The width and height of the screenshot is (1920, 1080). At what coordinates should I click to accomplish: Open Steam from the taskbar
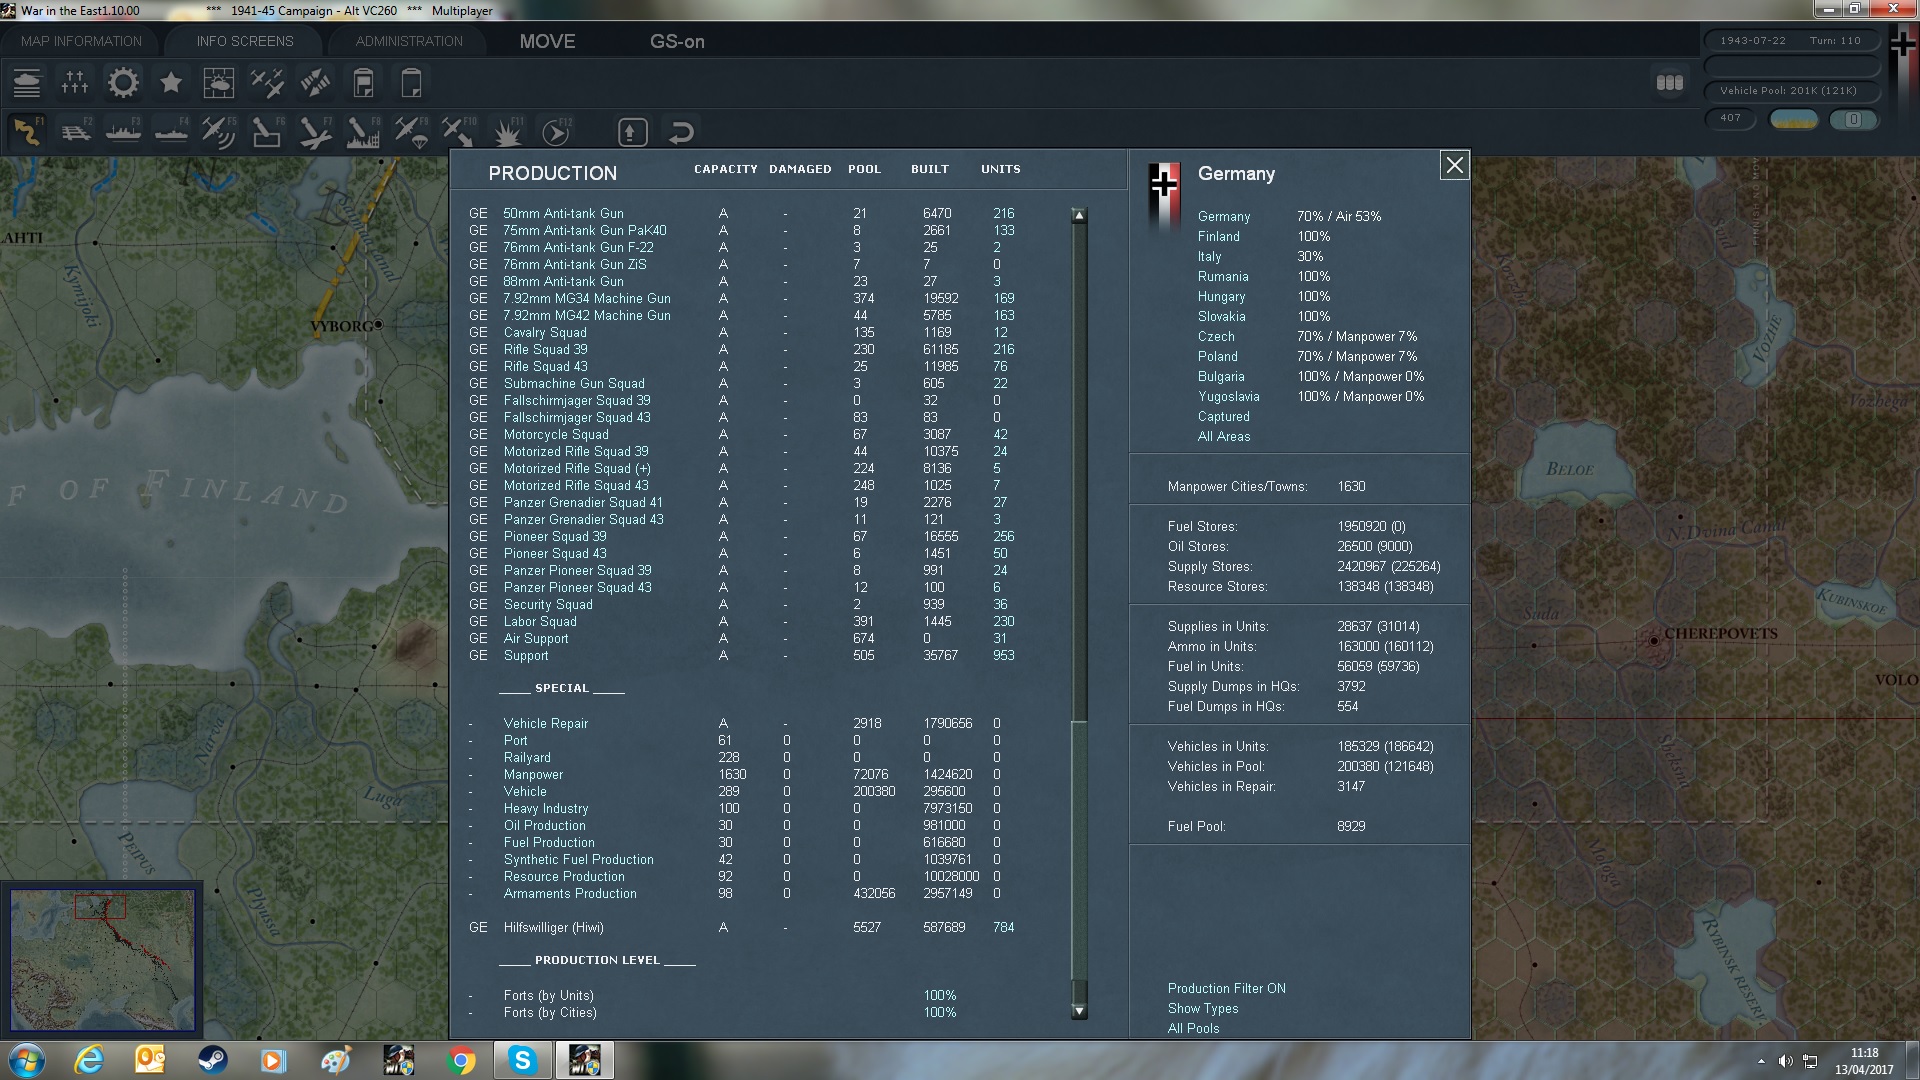(212, 1060)
